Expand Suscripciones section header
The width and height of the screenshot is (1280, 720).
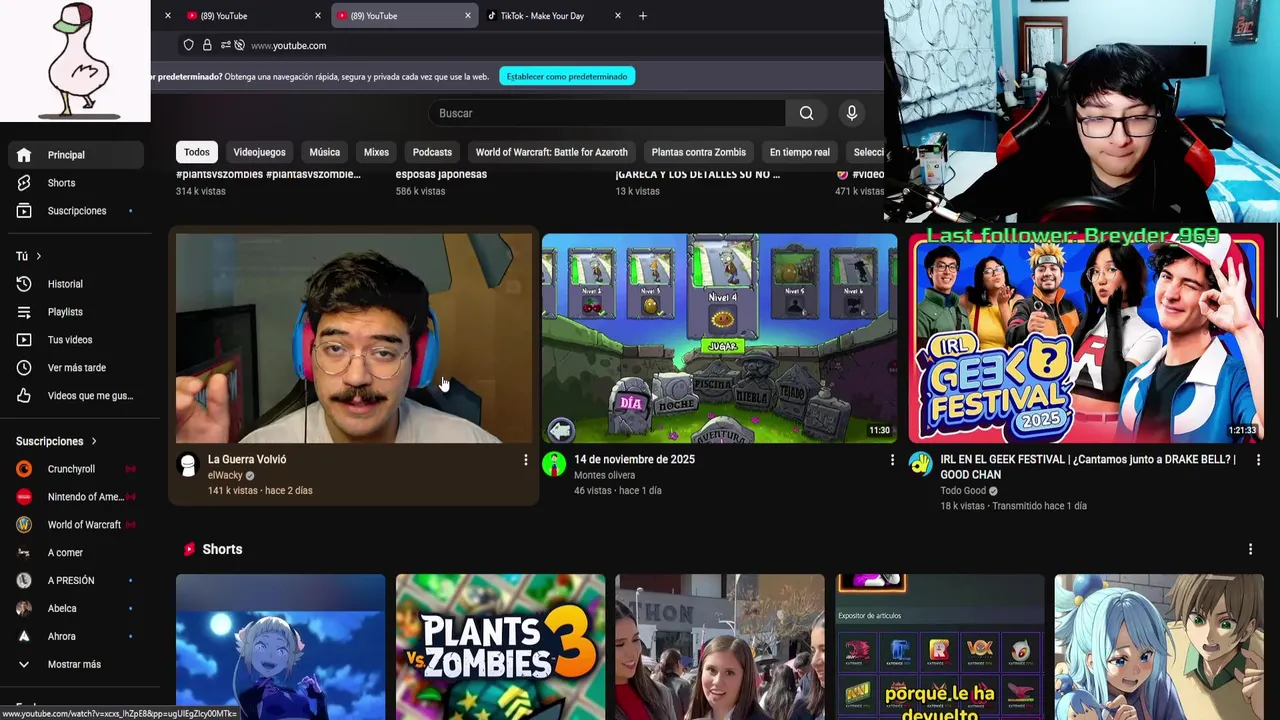[57, 441]
